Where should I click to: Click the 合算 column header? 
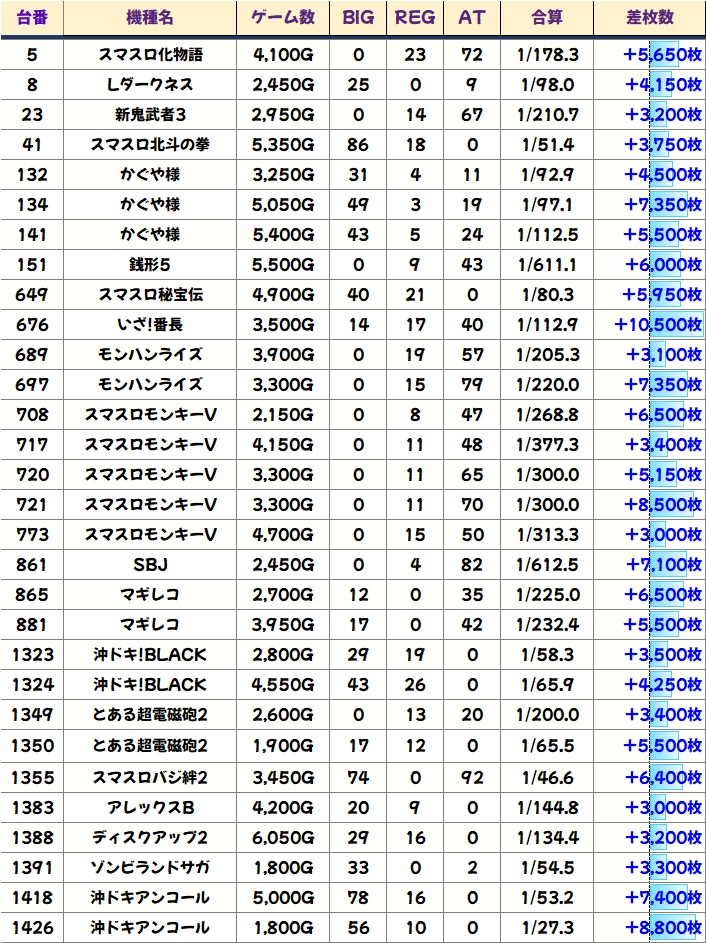tap(547, 18)
